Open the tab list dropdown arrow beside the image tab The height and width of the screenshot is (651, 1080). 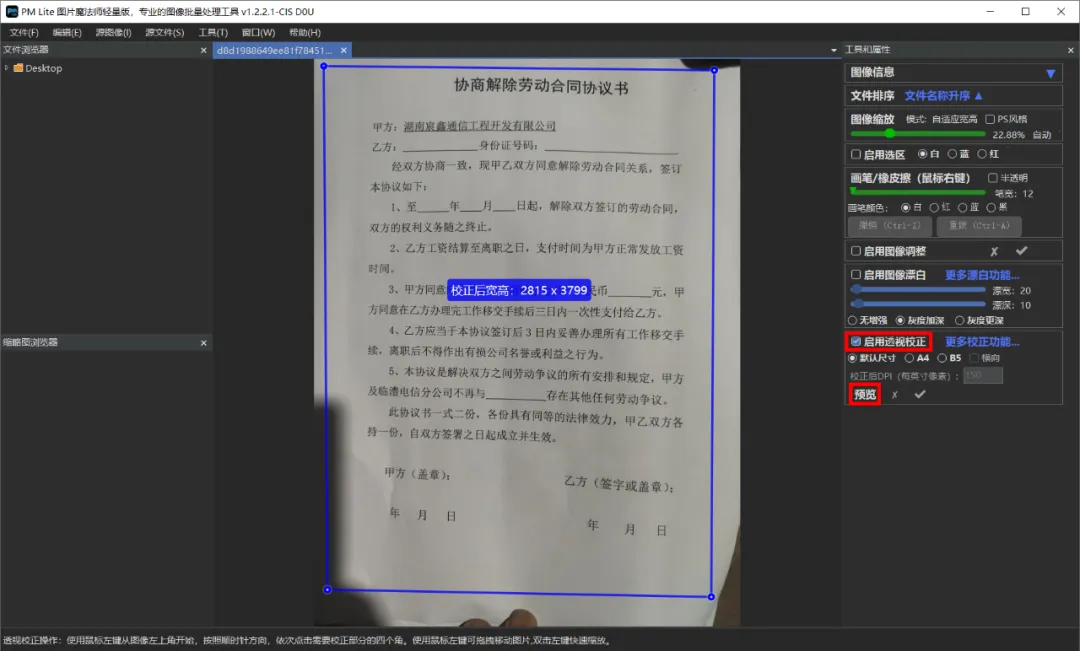[x=833, y=50]
